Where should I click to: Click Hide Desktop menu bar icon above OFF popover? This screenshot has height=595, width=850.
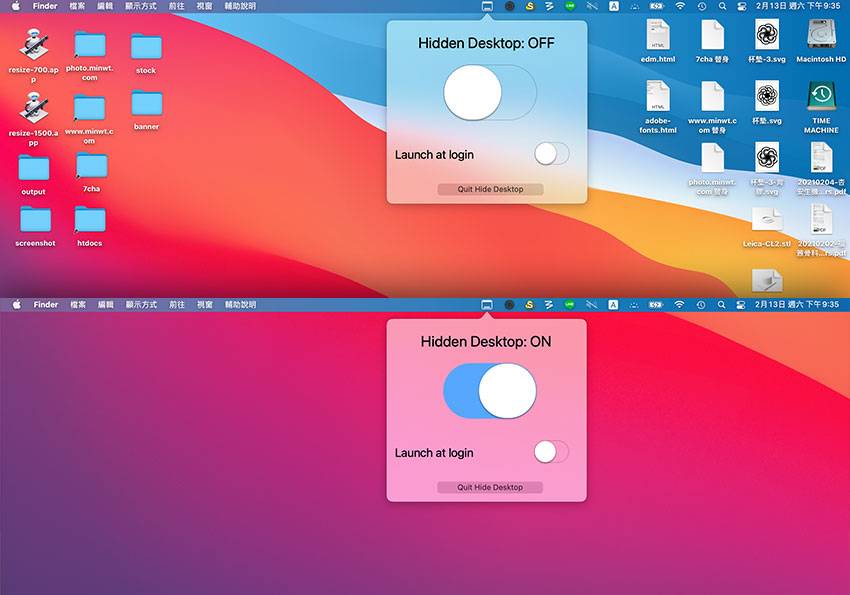[x=487, y=7]
